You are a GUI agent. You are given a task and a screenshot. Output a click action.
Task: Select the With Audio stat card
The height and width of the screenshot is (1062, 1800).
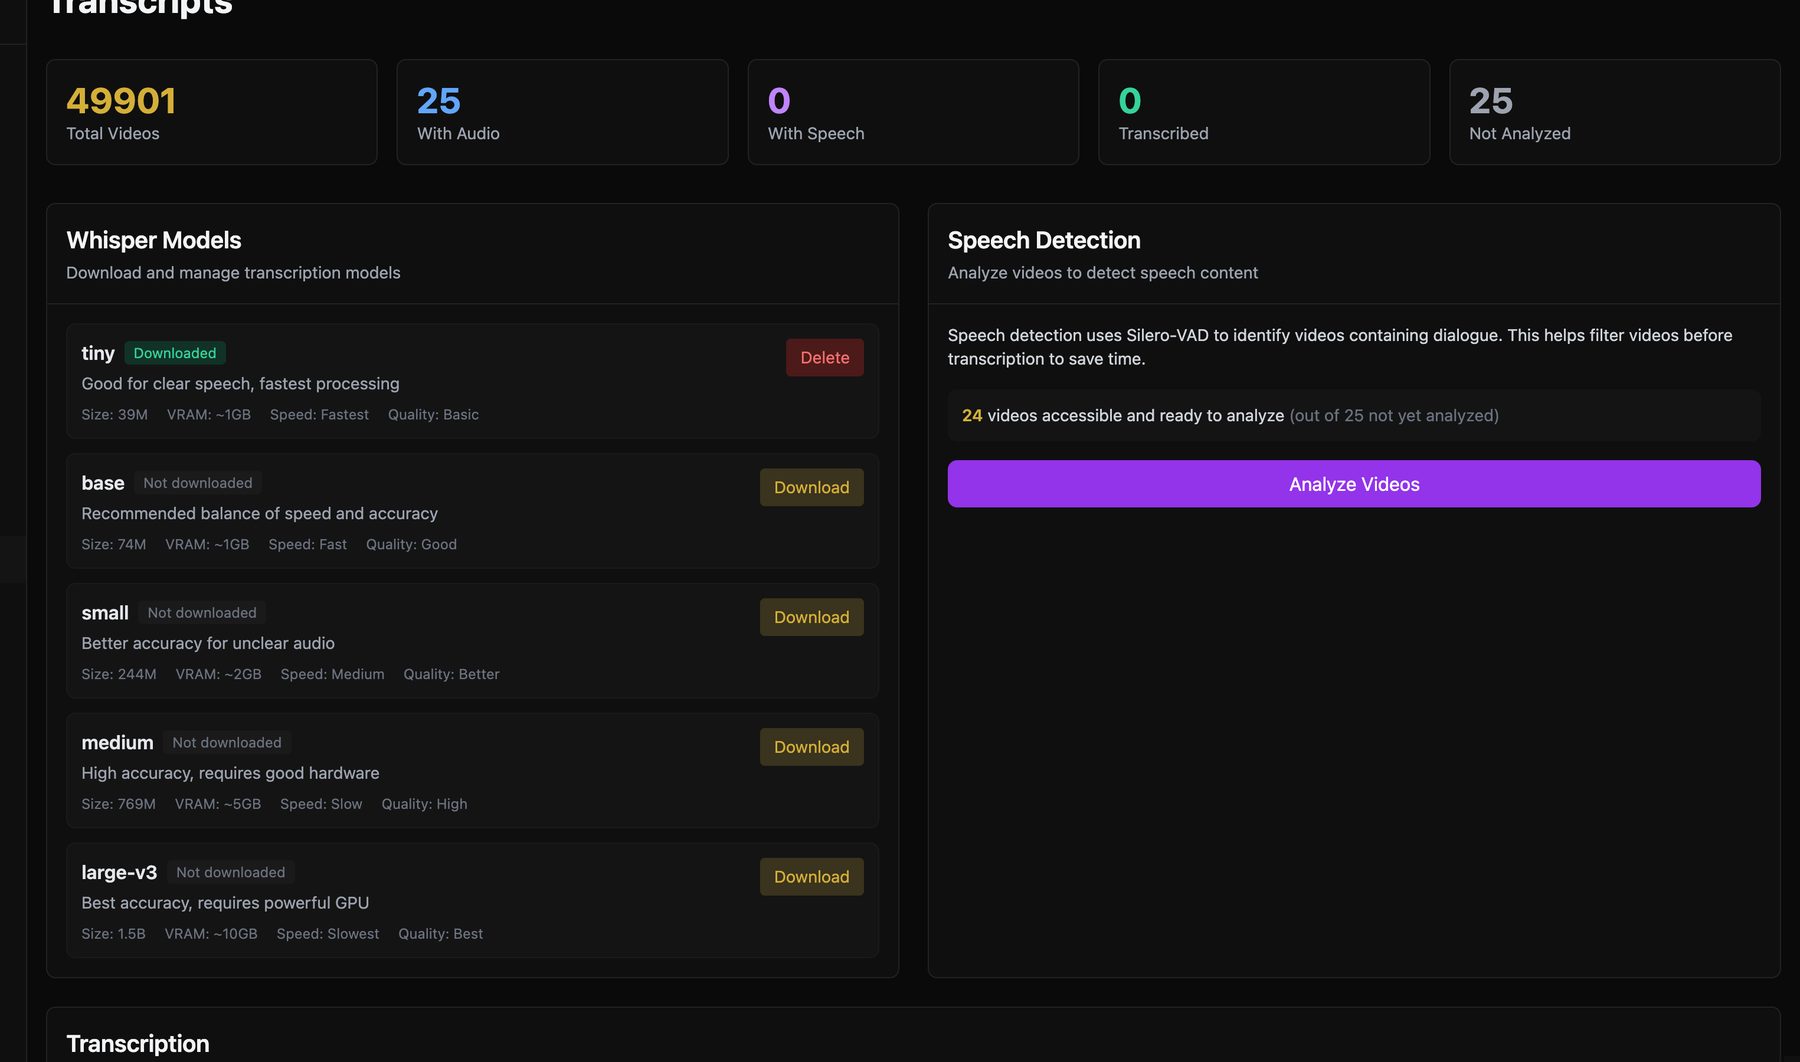pyautogui.click(x=562, y=112)
